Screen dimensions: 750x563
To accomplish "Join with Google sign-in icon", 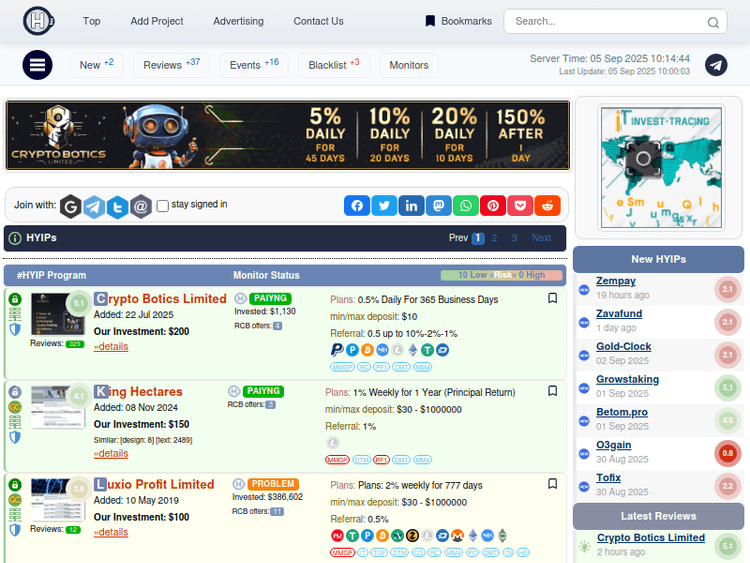I will (x=70, y=206).
